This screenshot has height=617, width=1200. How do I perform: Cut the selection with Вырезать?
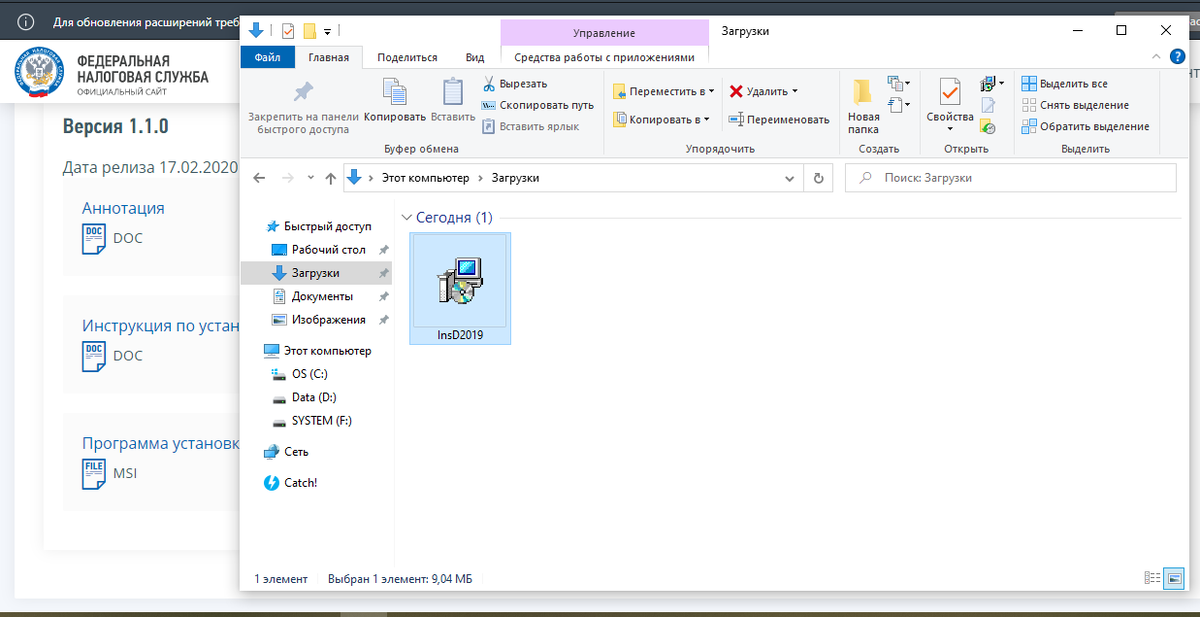[x=515, y=84]
